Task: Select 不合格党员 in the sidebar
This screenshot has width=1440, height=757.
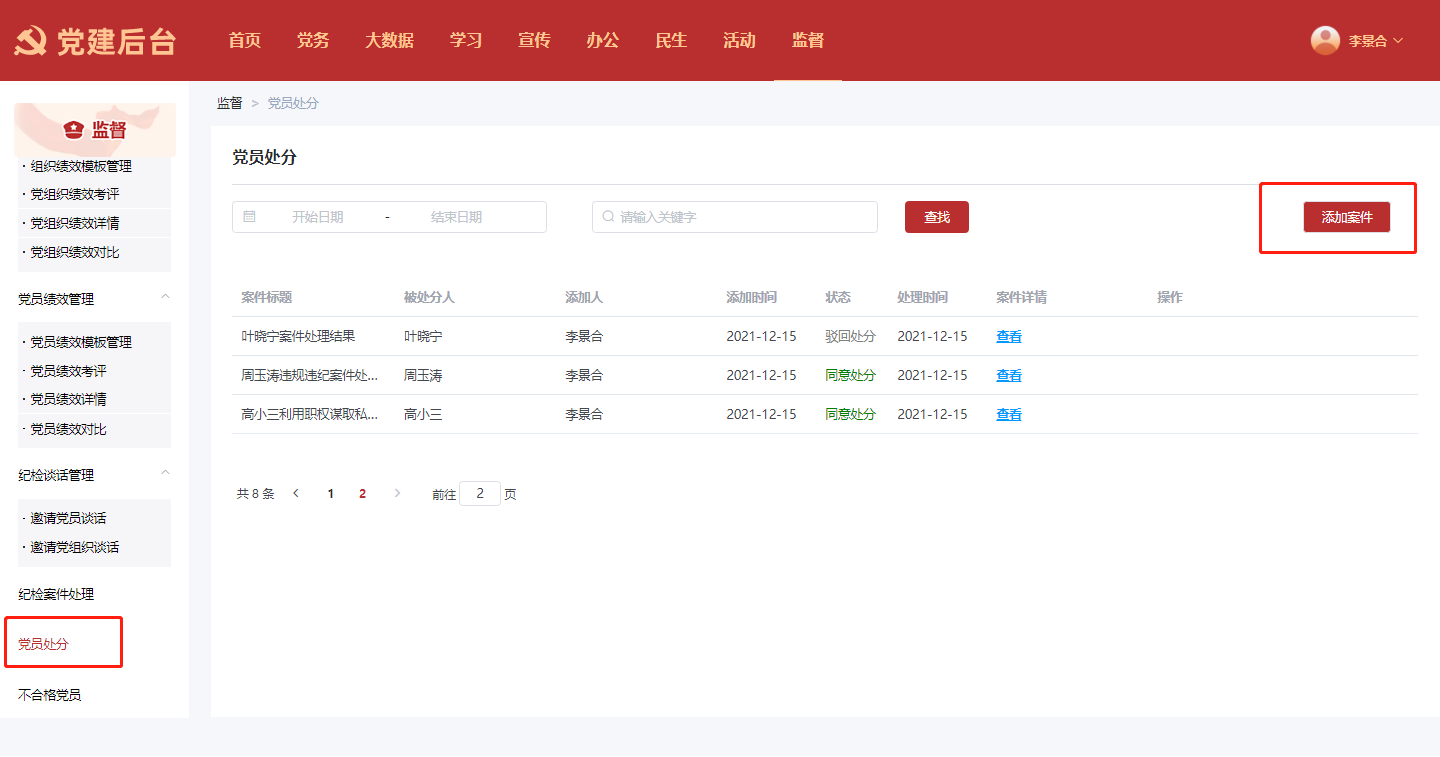Action: click(50, 695)
